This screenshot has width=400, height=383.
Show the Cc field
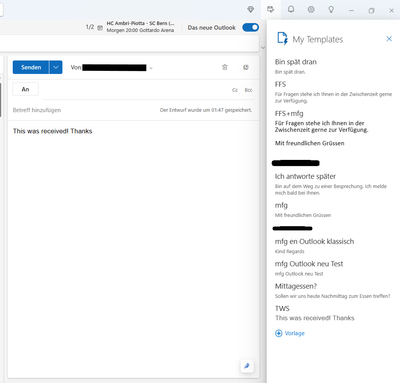tap(235, 90)
